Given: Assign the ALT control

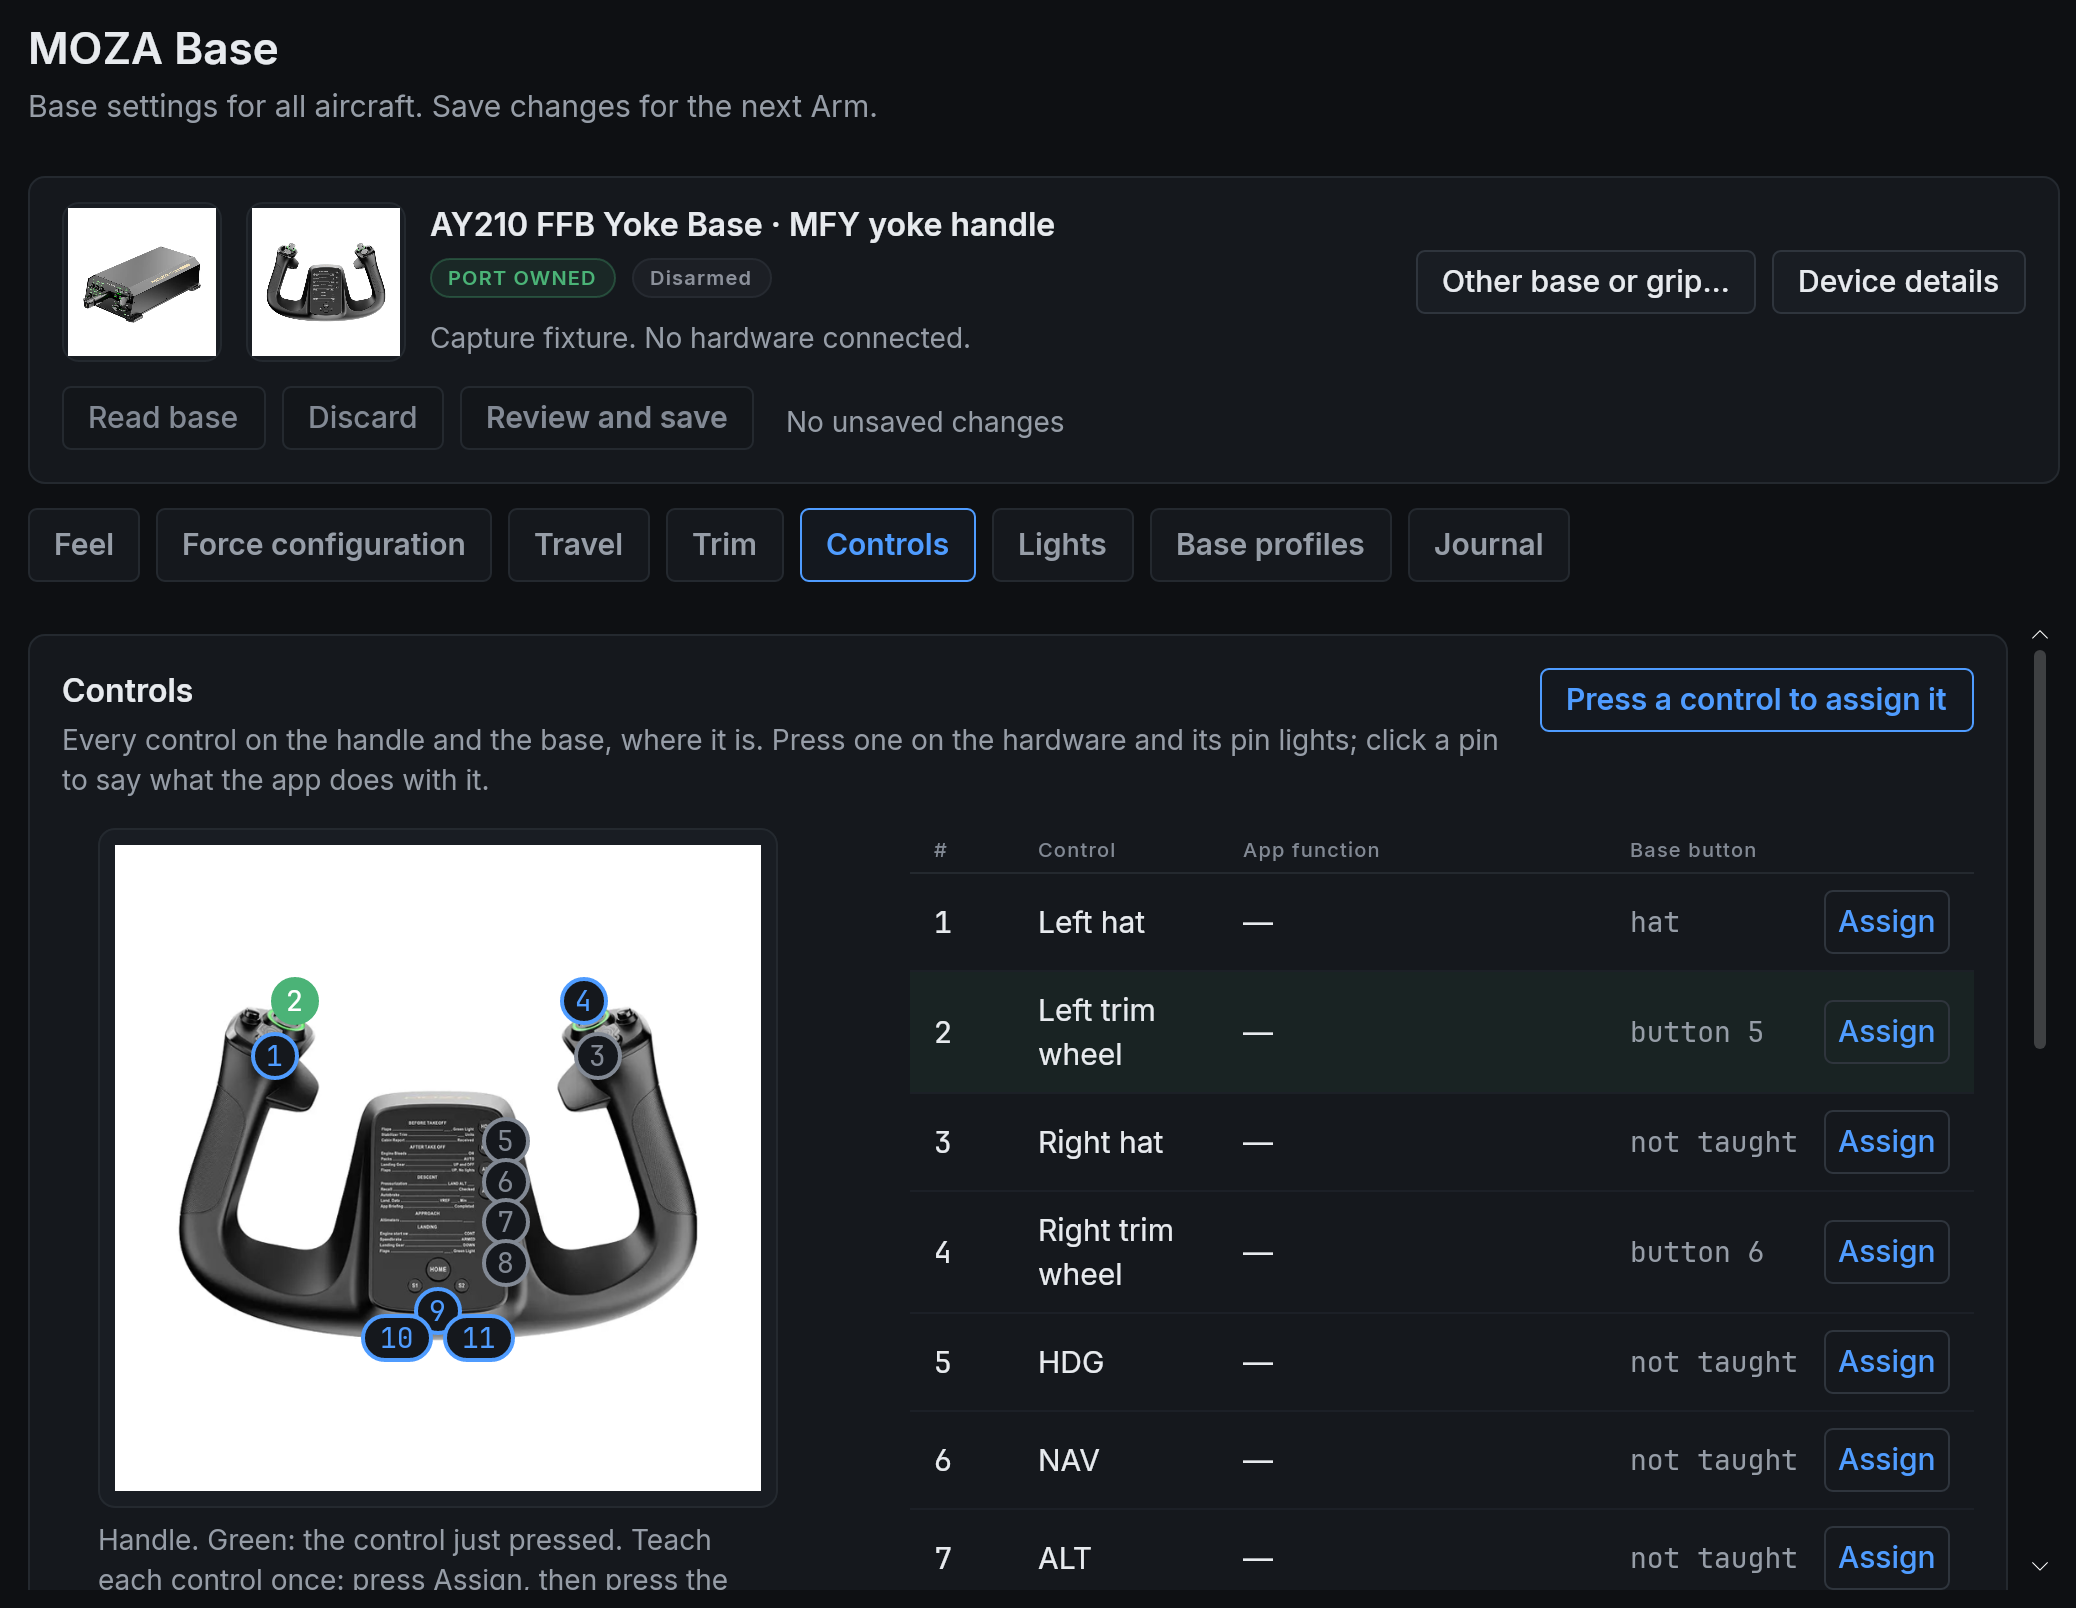Looking at the screenshot, I should click(x=1887, y=1558).
